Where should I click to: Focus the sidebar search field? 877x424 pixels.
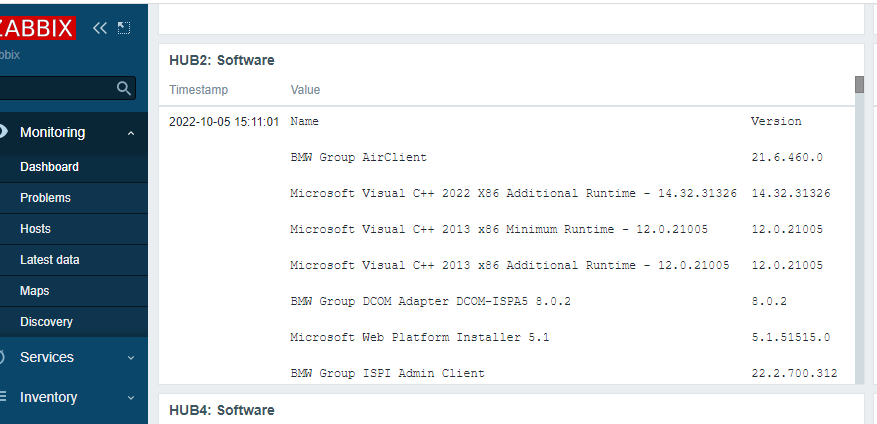click(55, 88)
